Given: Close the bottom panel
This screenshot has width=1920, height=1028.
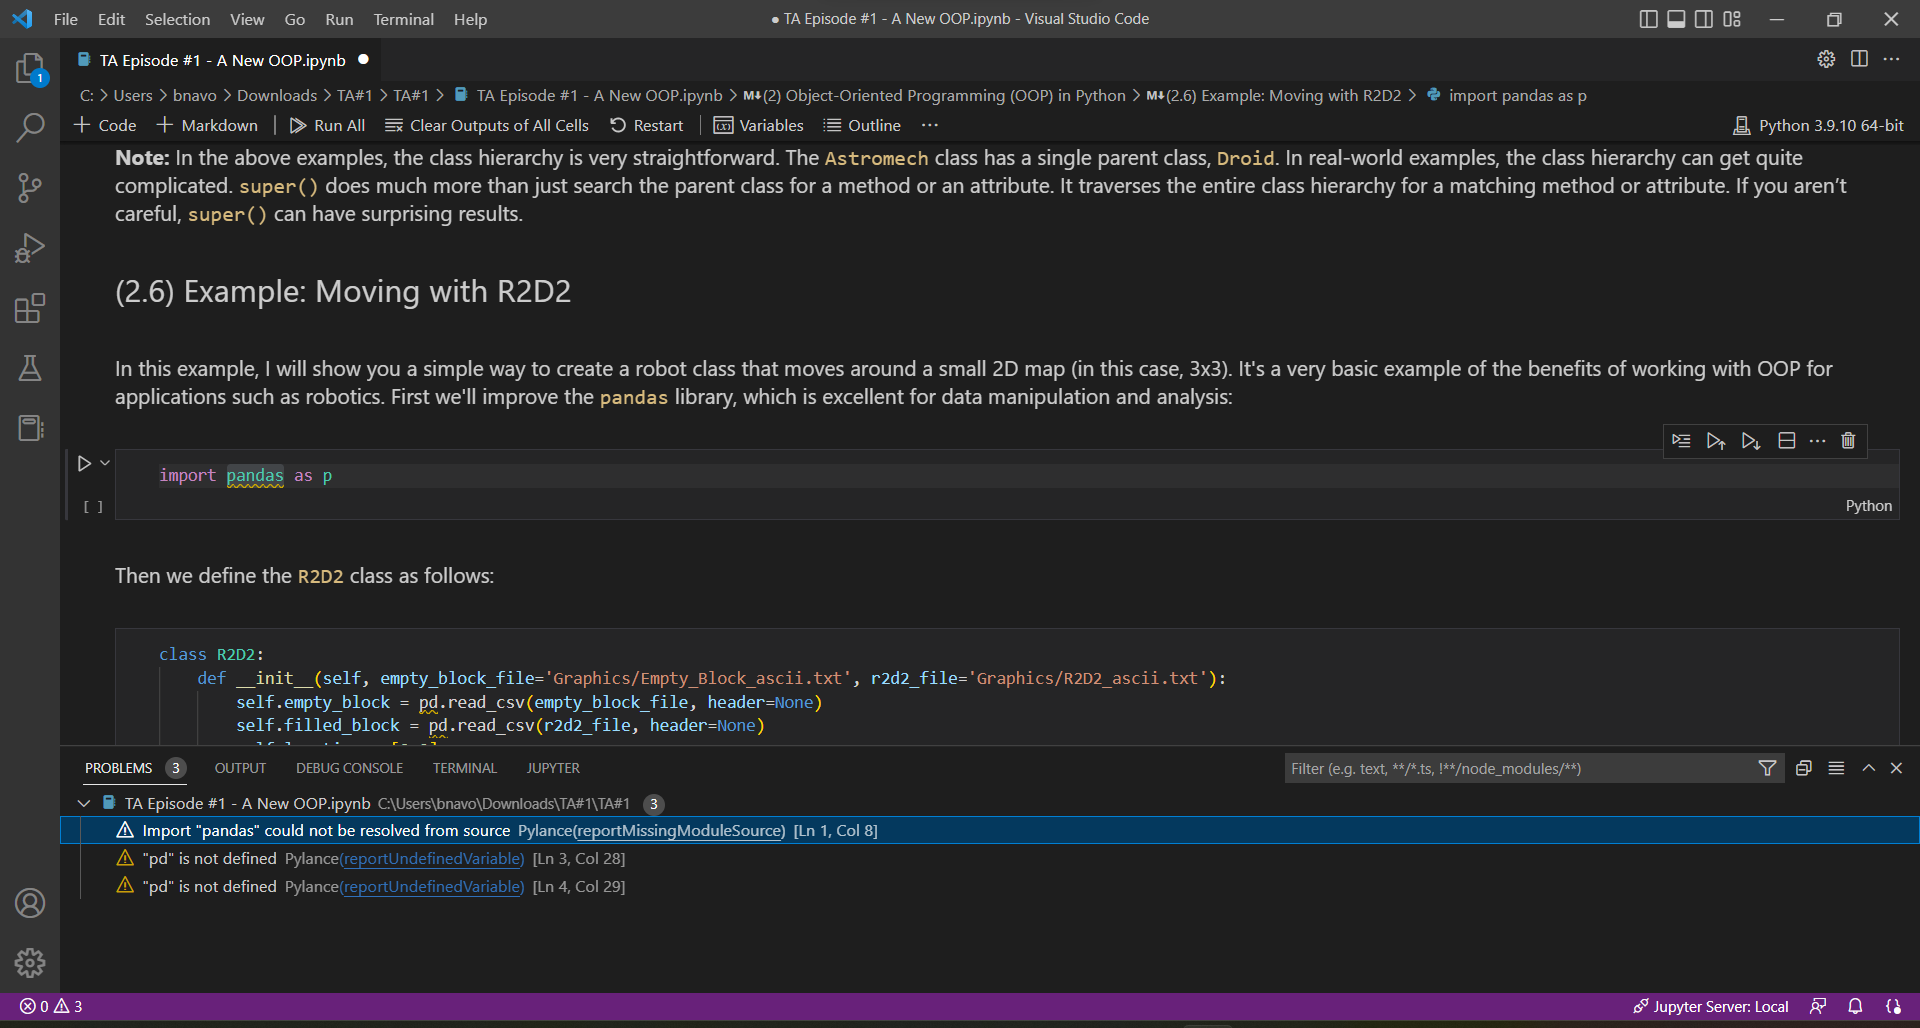Looking at the screenshot, I should point(1896,768).
